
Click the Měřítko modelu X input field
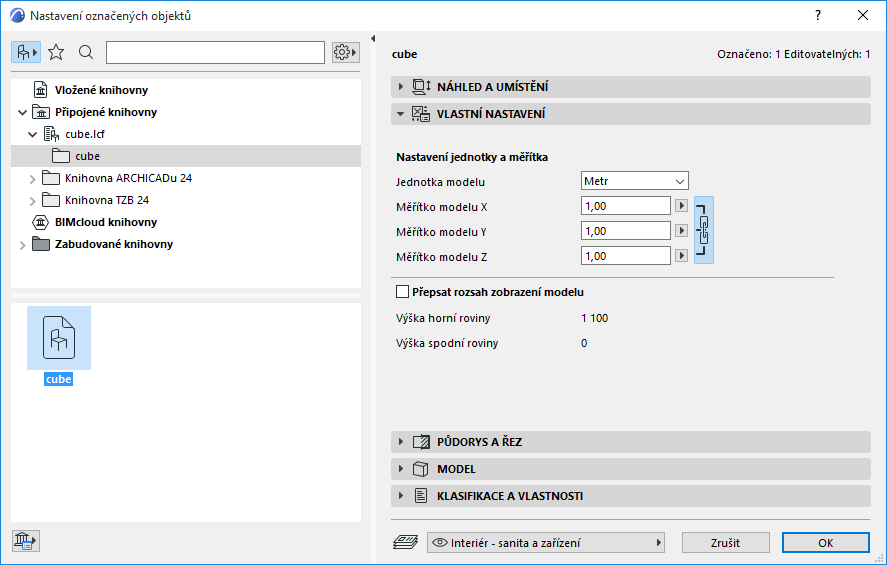[x=625, y=206]
